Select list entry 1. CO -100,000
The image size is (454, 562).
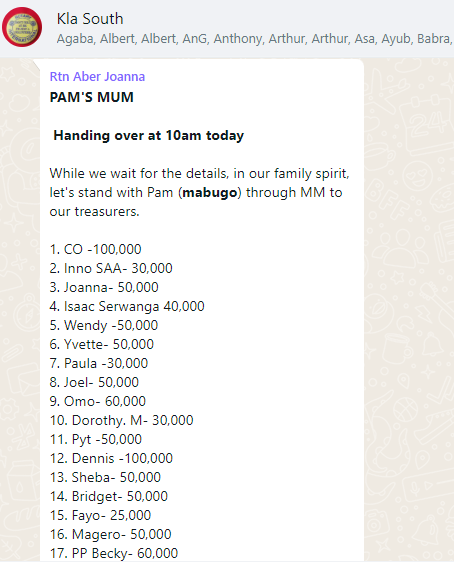95,249
